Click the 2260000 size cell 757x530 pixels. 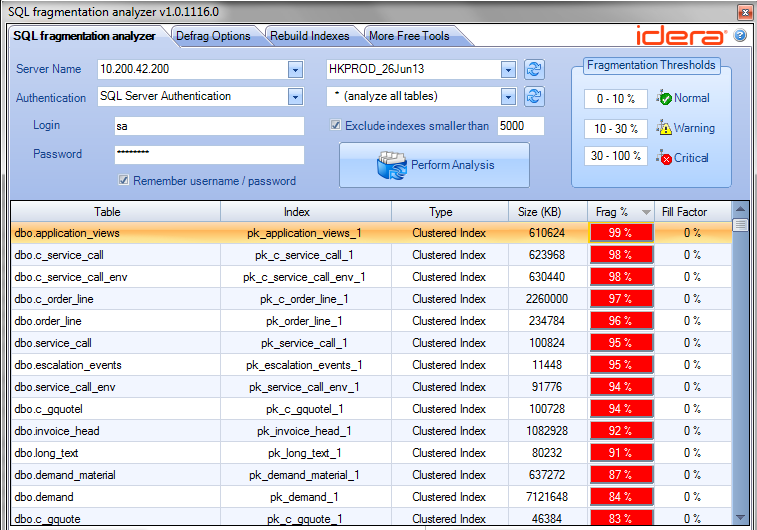click(x=547, y=299)
